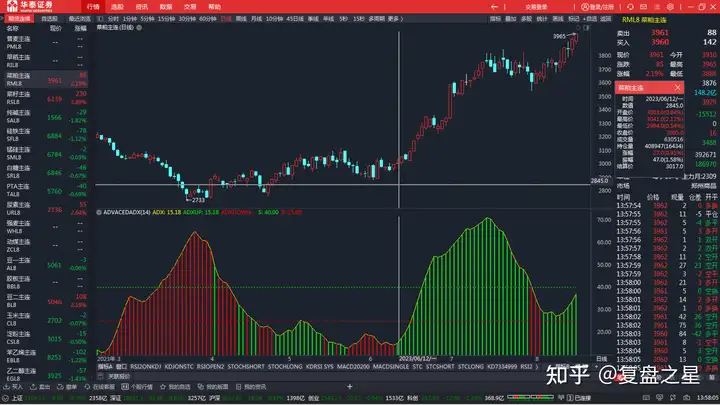Click the 返回 button
This screenshot has height=405, width=720.
[606, 19]
